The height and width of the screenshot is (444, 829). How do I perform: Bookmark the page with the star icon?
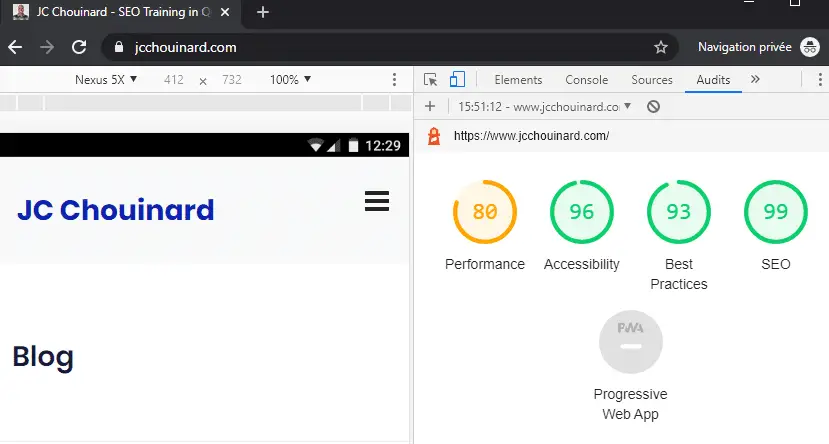[661, 47]
